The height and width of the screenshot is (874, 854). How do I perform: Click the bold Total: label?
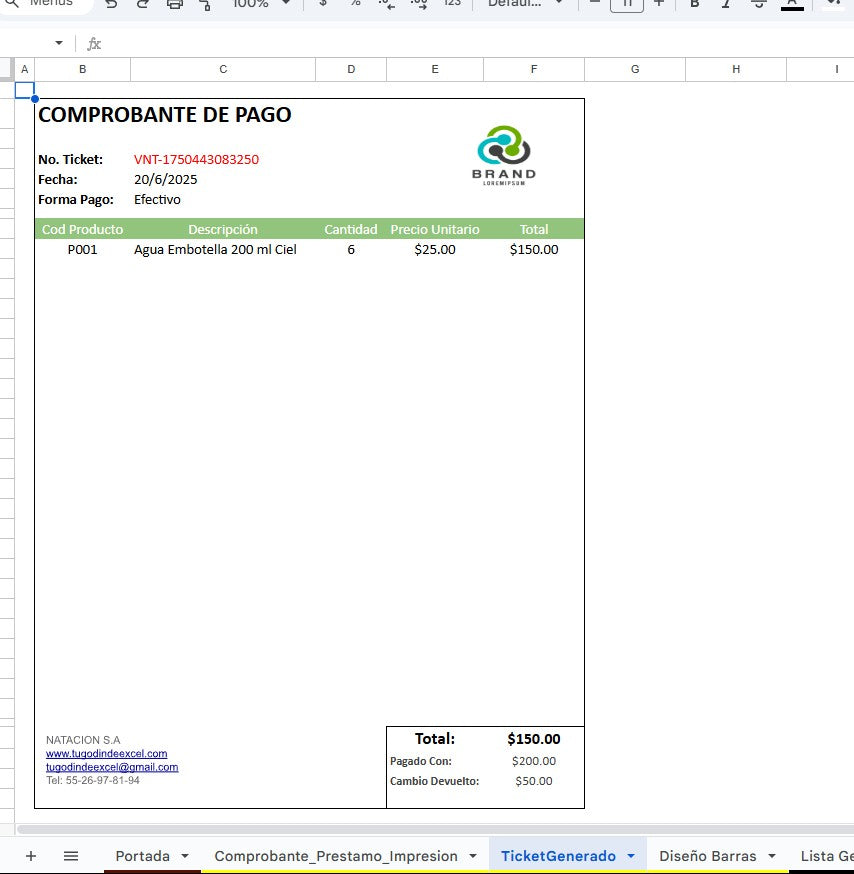coord(435,739)
